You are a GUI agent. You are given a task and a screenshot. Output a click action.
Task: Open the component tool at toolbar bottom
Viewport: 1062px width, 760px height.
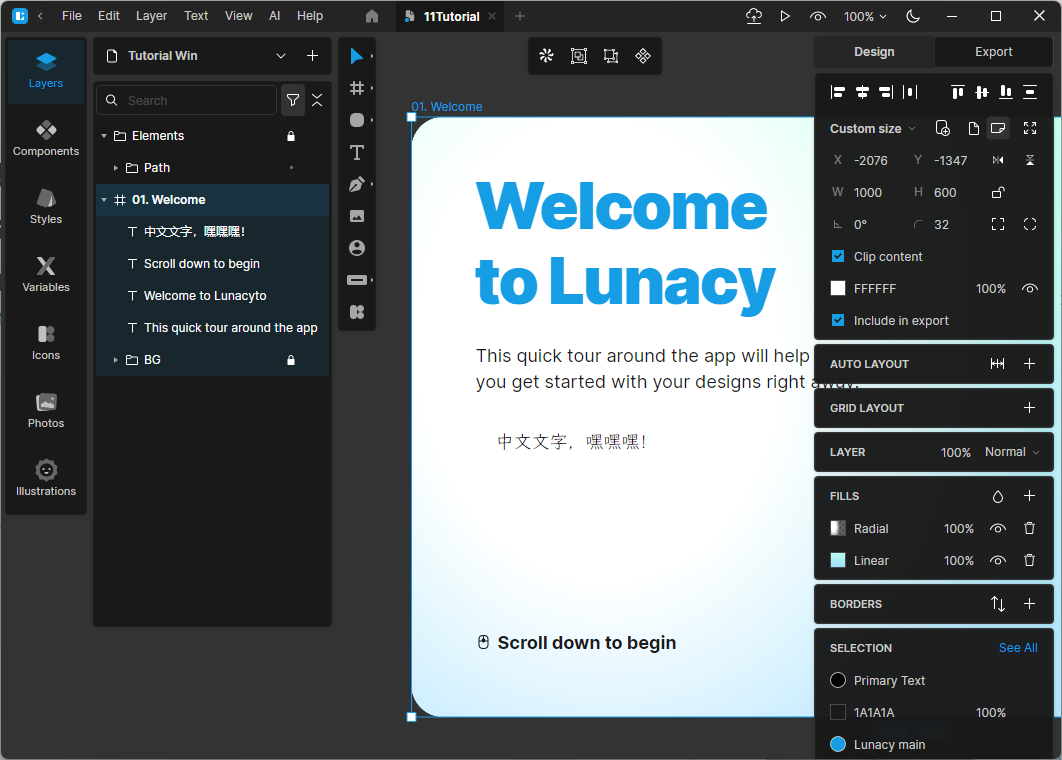(x=356, y=312)
